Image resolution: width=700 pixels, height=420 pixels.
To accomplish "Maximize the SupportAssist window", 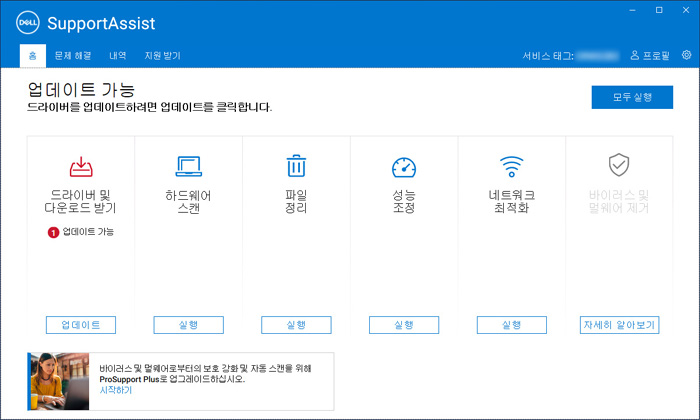I will [x=659, y=10].
